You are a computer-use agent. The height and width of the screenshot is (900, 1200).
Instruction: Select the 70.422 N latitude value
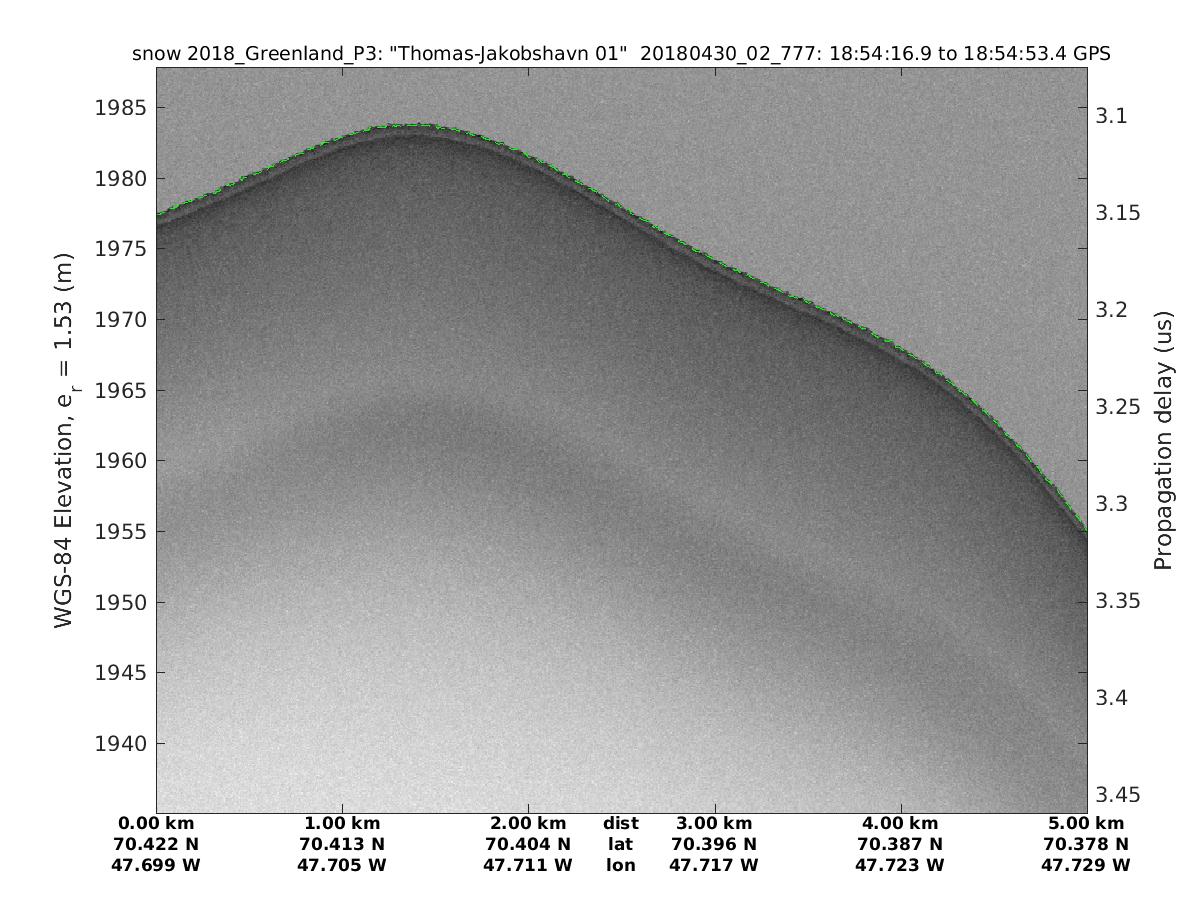coord(157,844)
